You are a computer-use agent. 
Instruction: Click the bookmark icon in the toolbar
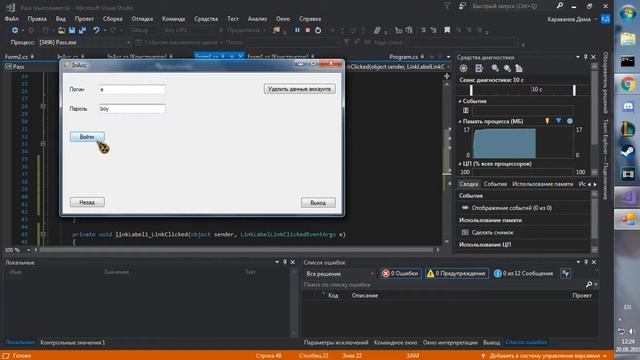[447, 30]
